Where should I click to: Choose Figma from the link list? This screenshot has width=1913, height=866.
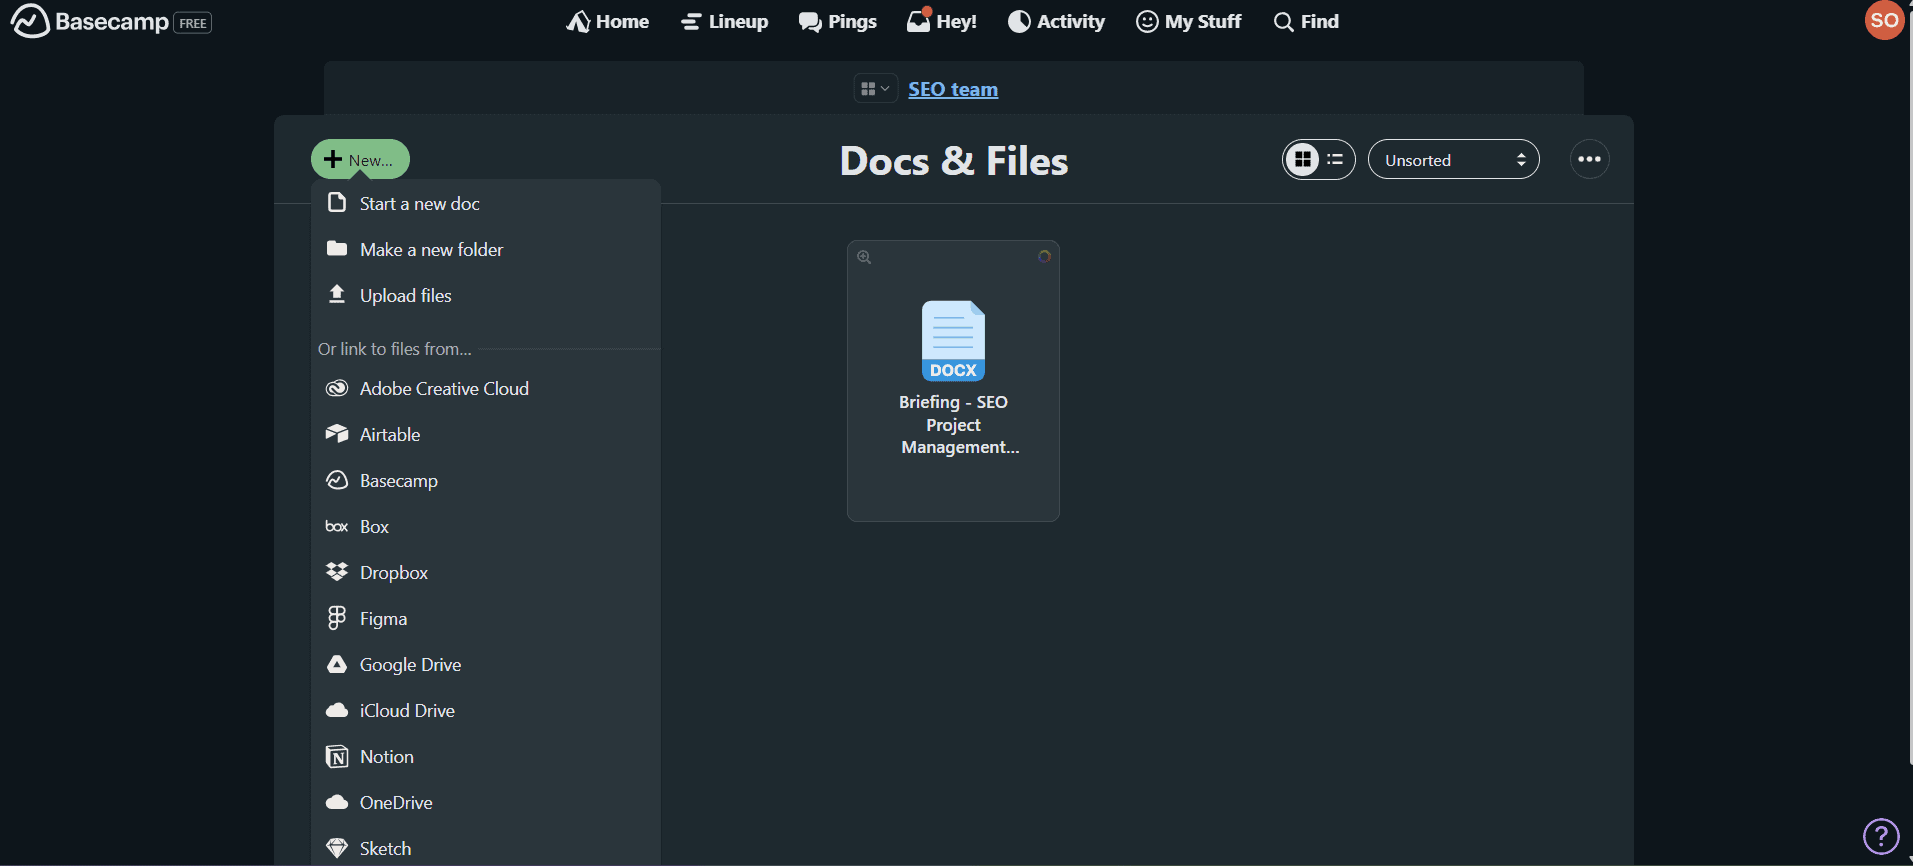[383, 619]
